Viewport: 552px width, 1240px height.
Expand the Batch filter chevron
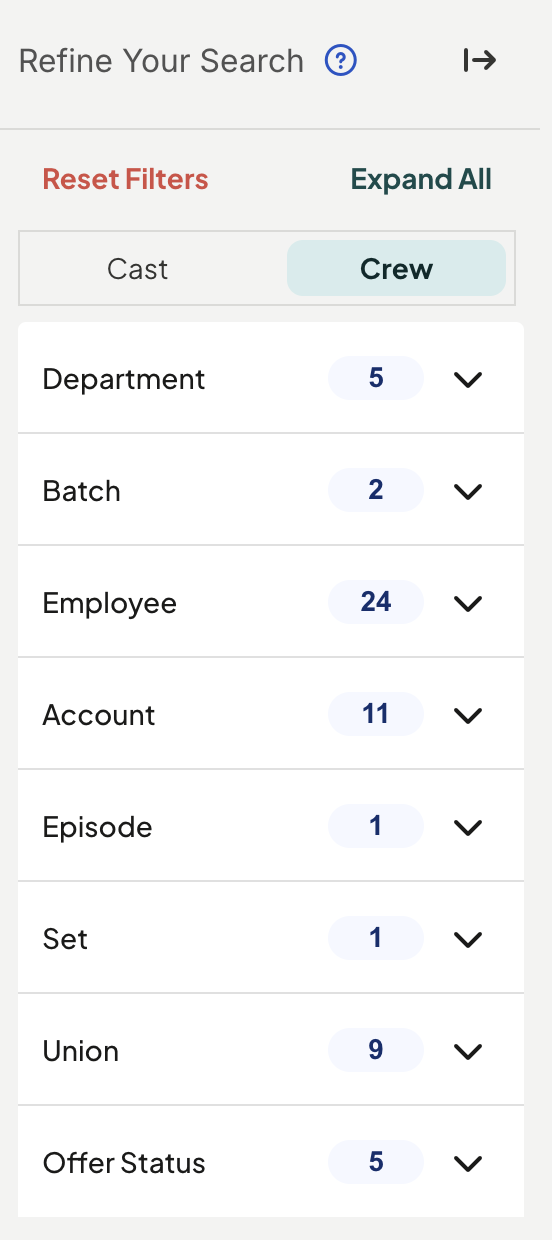tap(468, 492)
